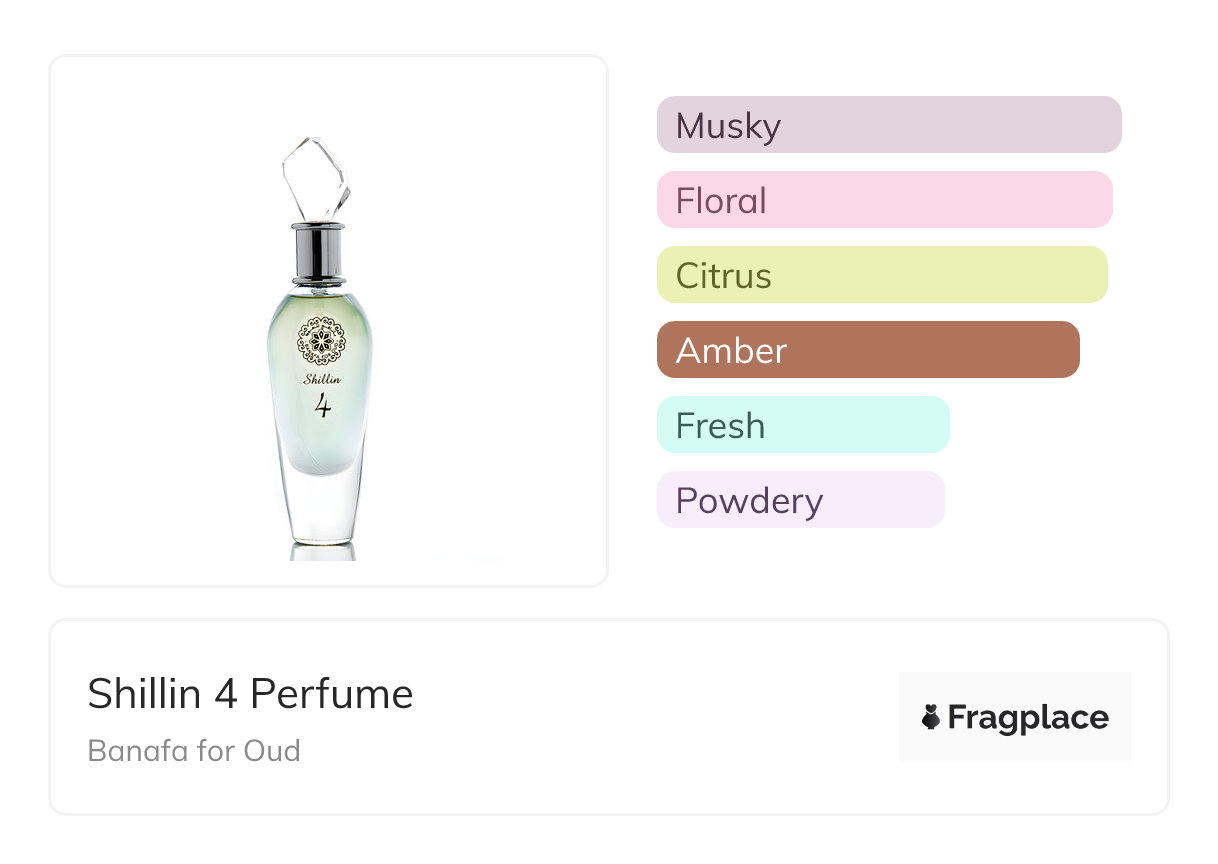Image resolution: width=1218 pixels, height=864 pixels.
Task: Pick the brown Amber accord bar
Action: point(867,350)
